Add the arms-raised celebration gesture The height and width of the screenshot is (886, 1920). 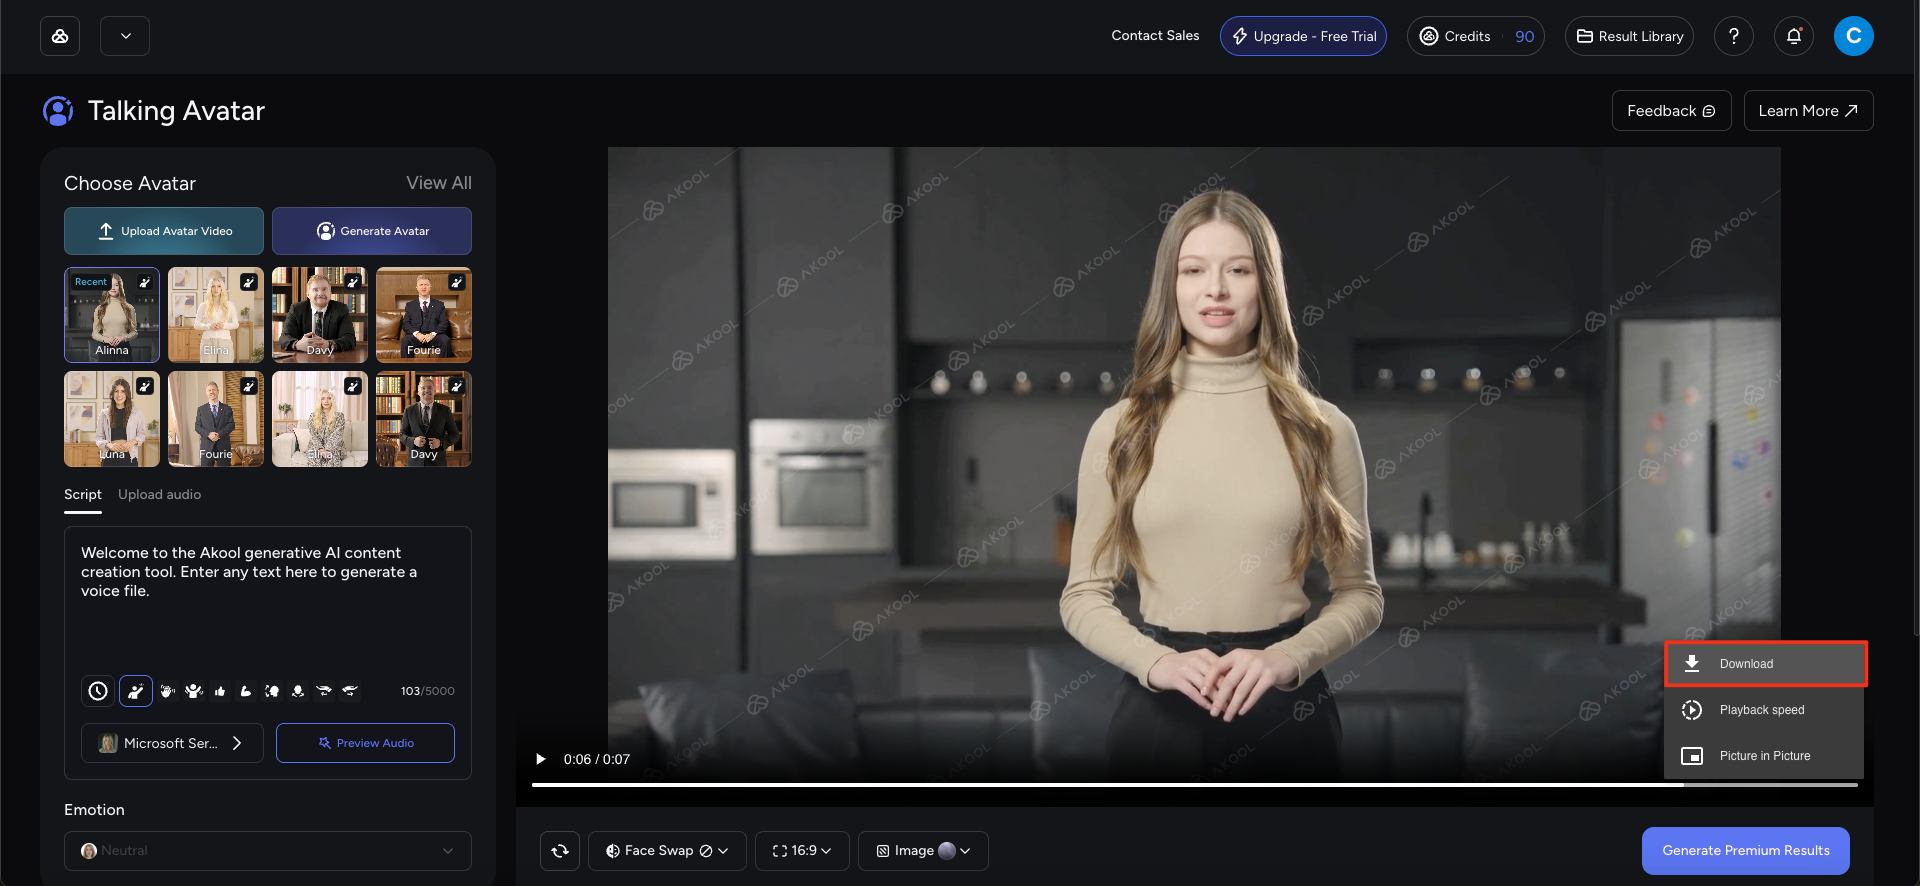(194, 691)
